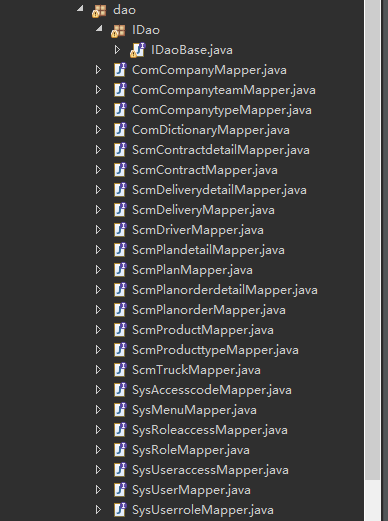
Task: Click the SysRoleMapper.java file icon
Action: click(x=120, y=450)
